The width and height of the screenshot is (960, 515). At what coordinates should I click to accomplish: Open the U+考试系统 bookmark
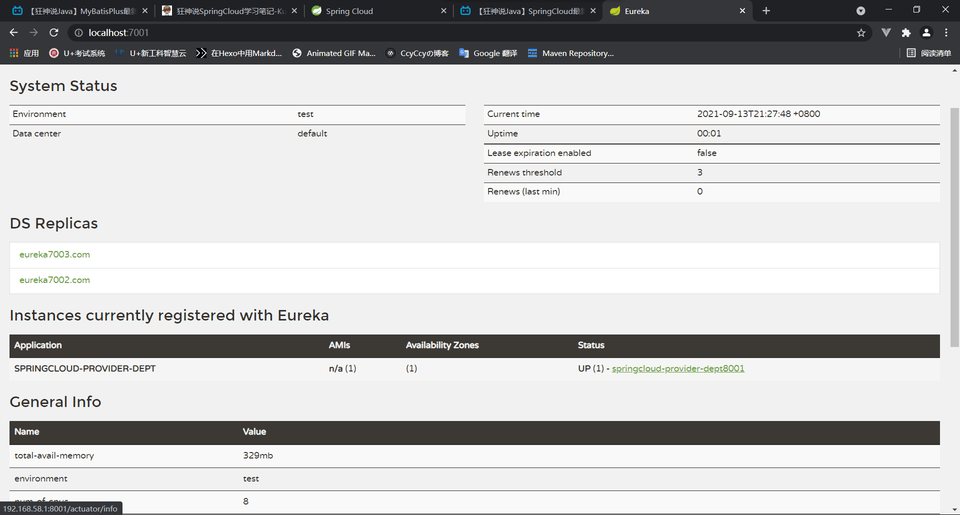(x=77, y=53)
